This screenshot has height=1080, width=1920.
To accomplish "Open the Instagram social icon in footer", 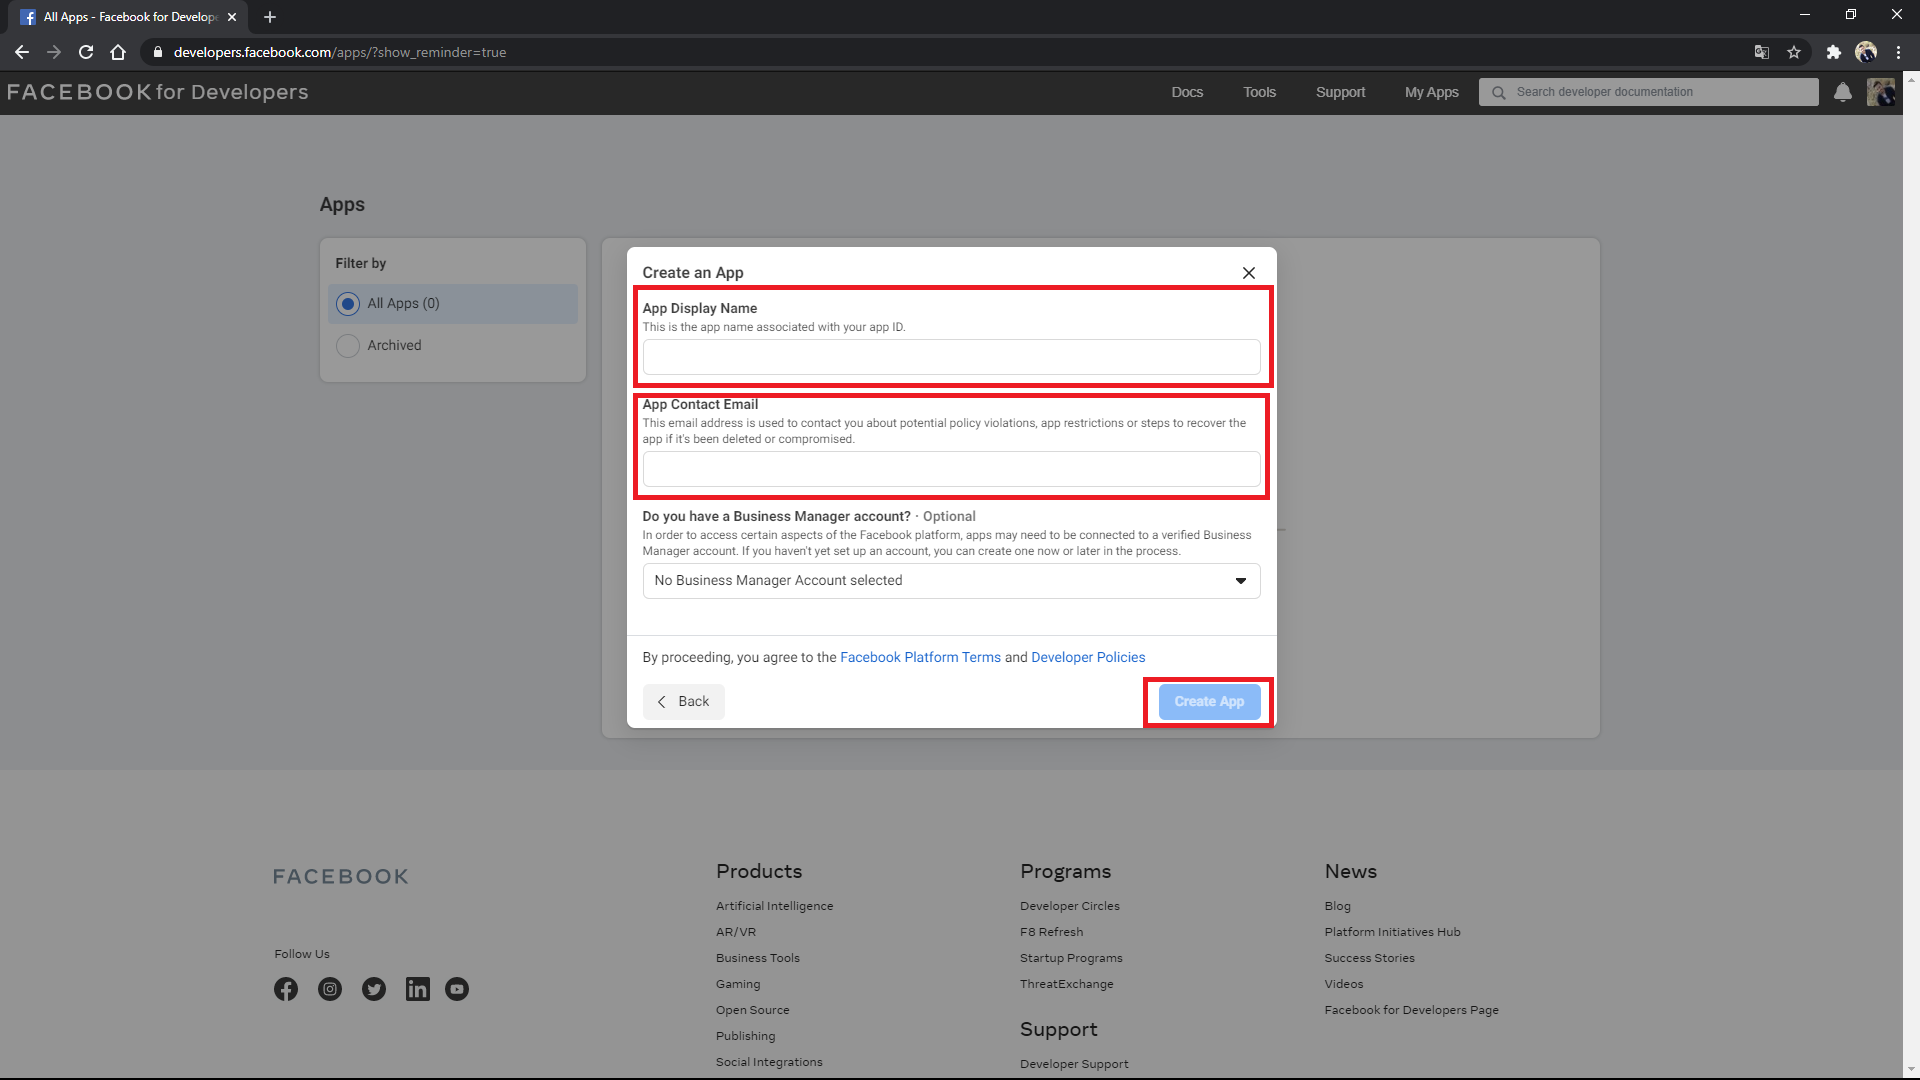I will click(330, 989).
